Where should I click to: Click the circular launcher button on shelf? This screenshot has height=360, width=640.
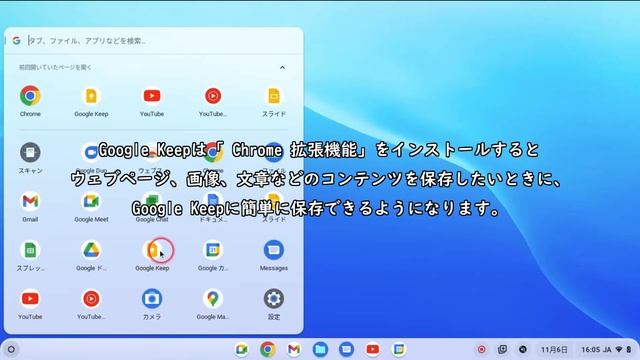click(x=11, y=349)
